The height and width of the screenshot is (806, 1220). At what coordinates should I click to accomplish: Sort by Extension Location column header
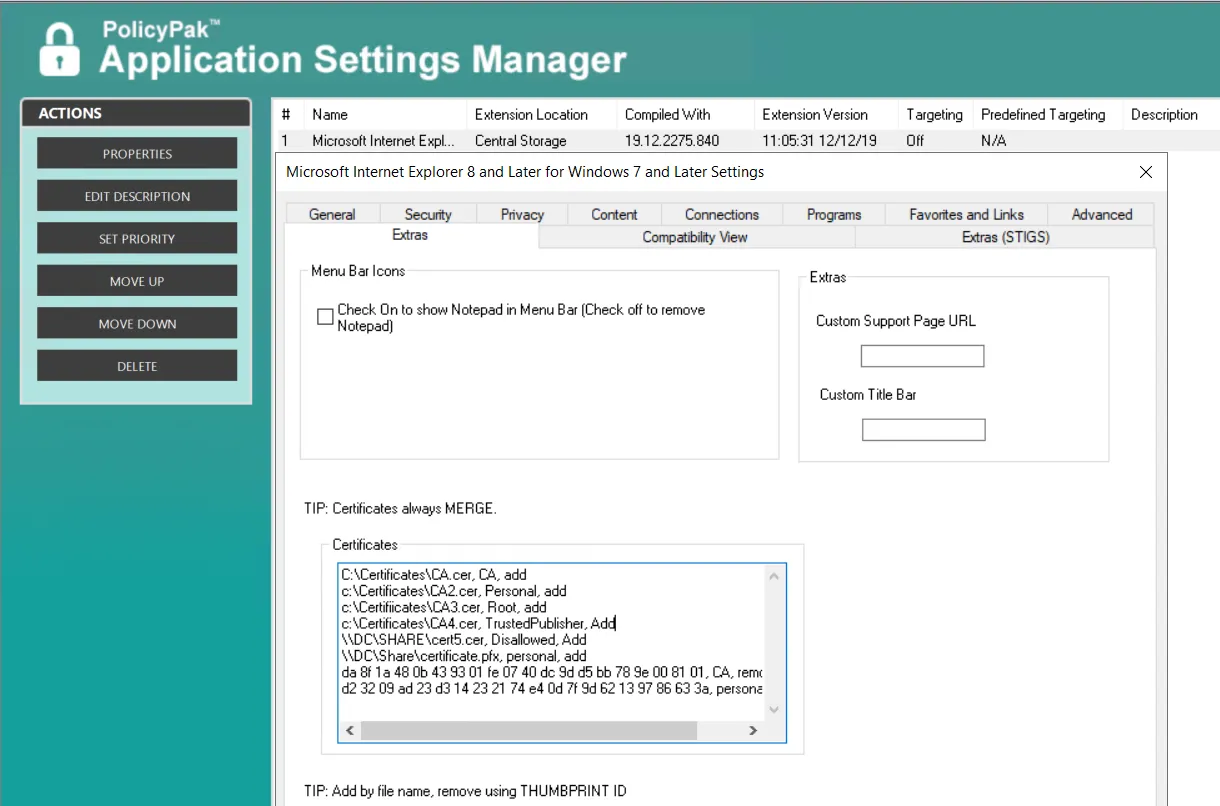542,114
